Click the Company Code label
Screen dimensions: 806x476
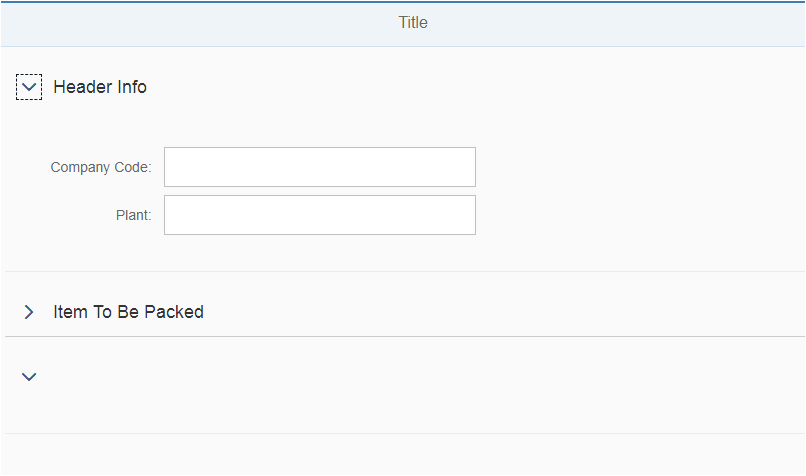pos(101,167)
